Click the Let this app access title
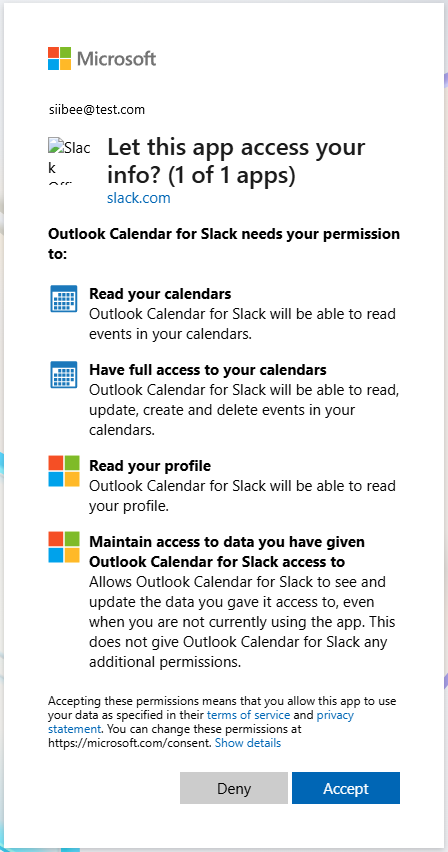 click(237, 161)
